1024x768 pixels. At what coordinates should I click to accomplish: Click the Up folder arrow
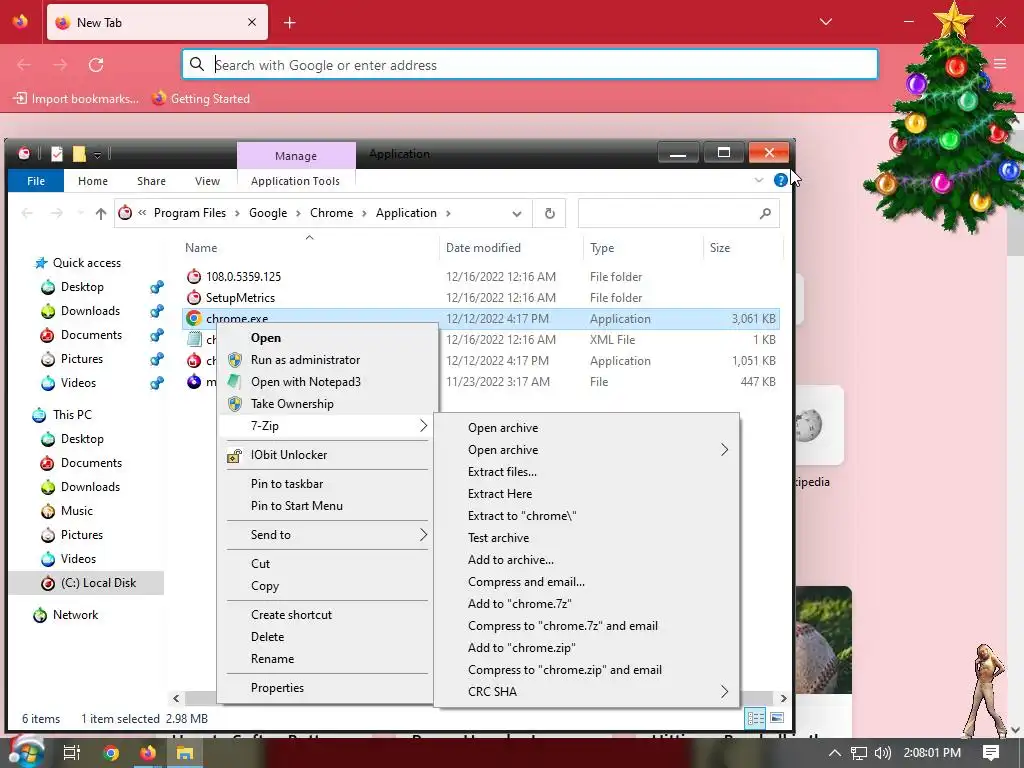coord(101,214)
